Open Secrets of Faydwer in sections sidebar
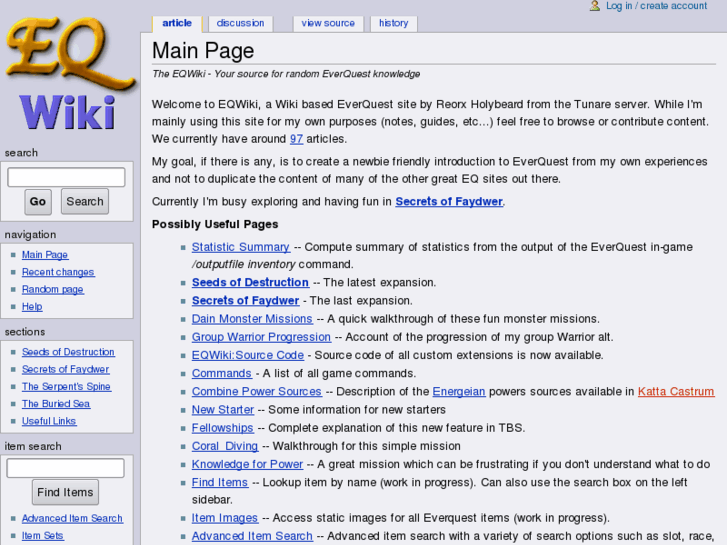The height and width of the screenshot is (545, 727). (66, 369)
